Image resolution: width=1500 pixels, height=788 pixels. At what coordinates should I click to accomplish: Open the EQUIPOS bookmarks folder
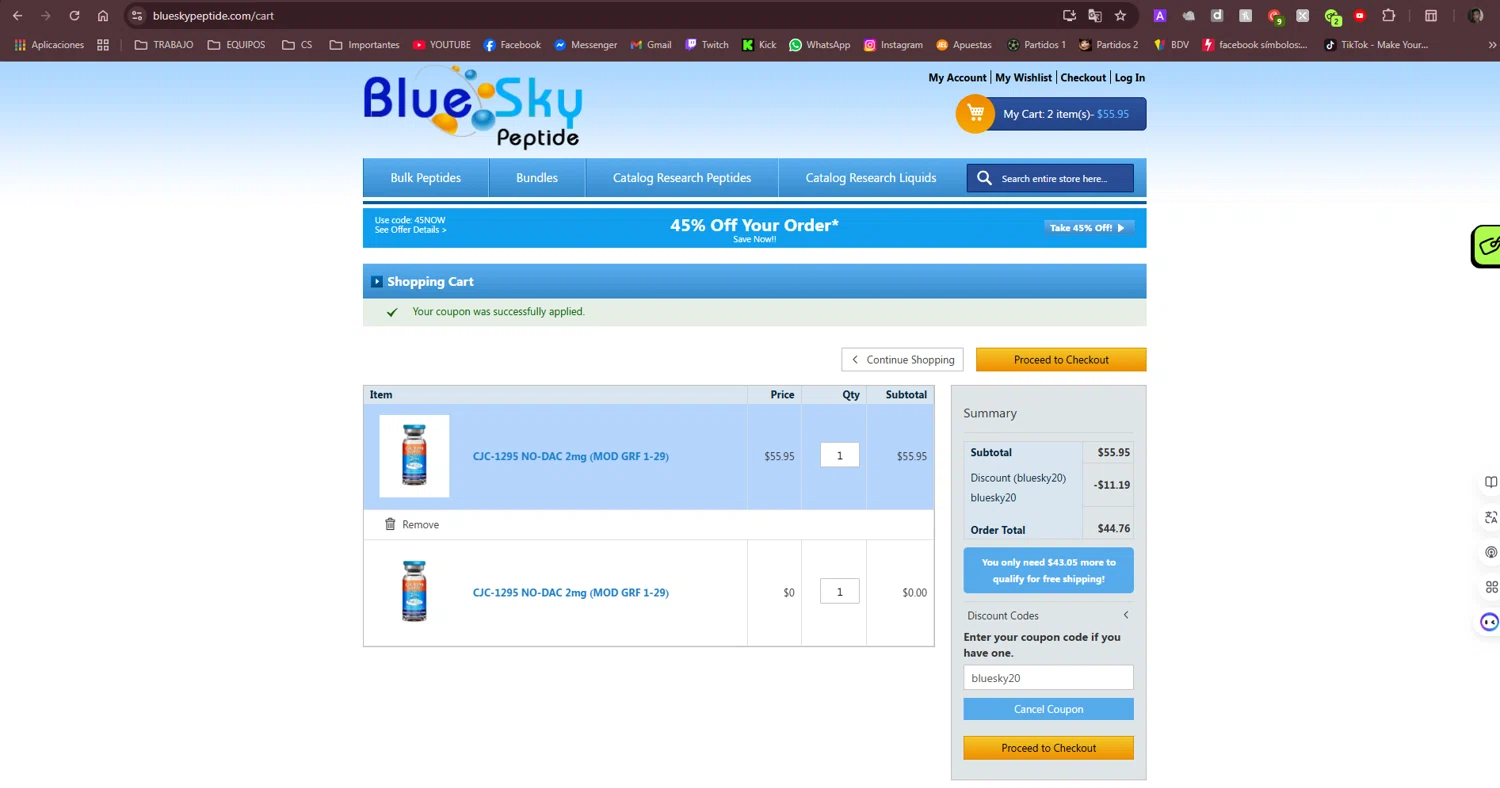coord(237,44)
